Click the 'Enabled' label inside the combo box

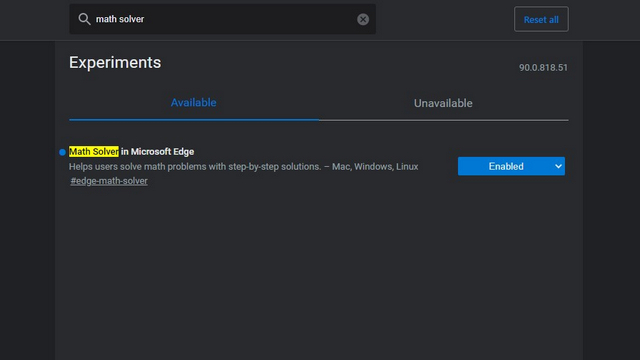[x=506, y=166]
